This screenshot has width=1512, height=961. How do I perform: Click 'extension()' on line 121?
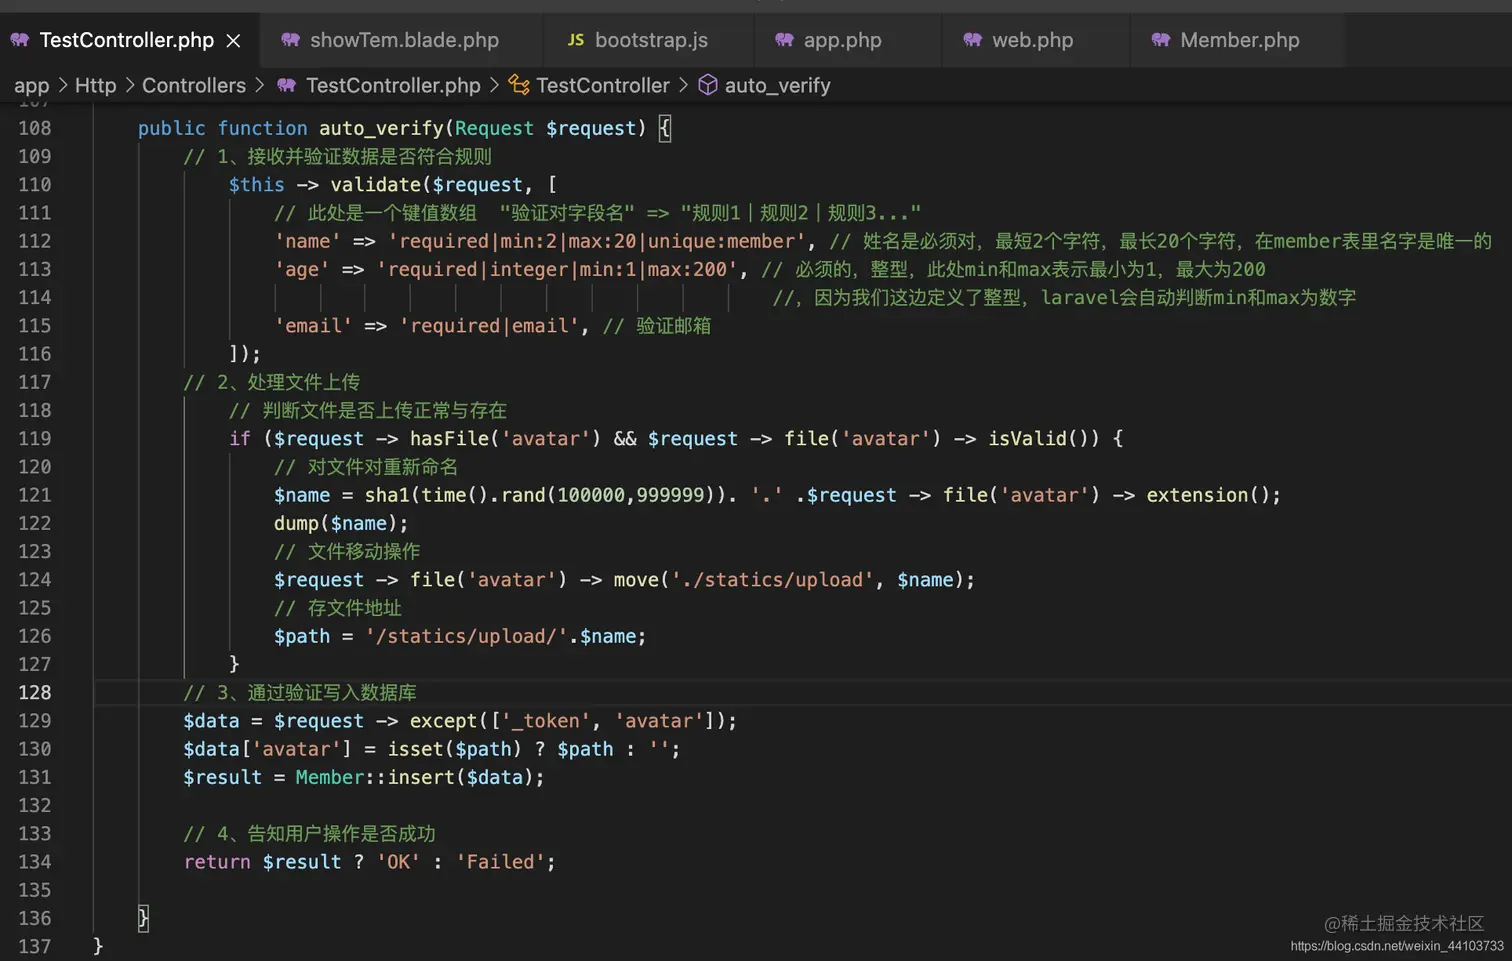point(1207,495)
